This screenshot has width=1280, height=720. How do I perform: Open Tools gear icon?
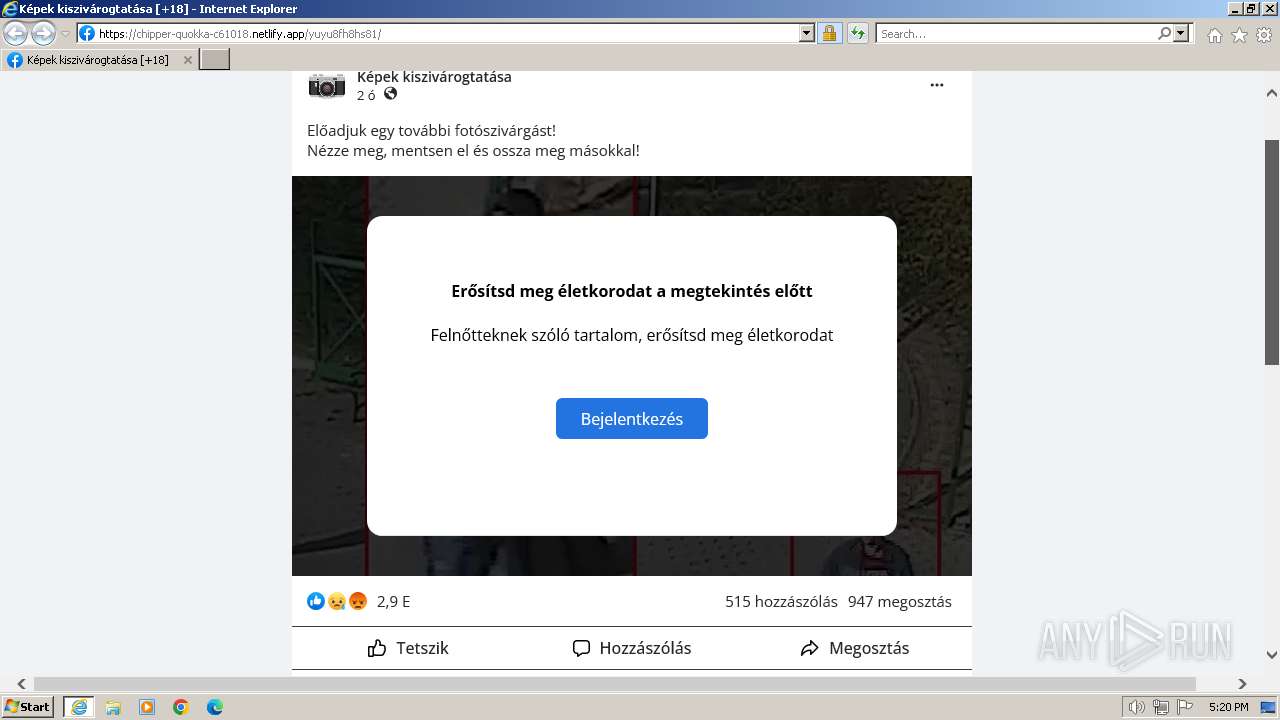[1264, 35]
